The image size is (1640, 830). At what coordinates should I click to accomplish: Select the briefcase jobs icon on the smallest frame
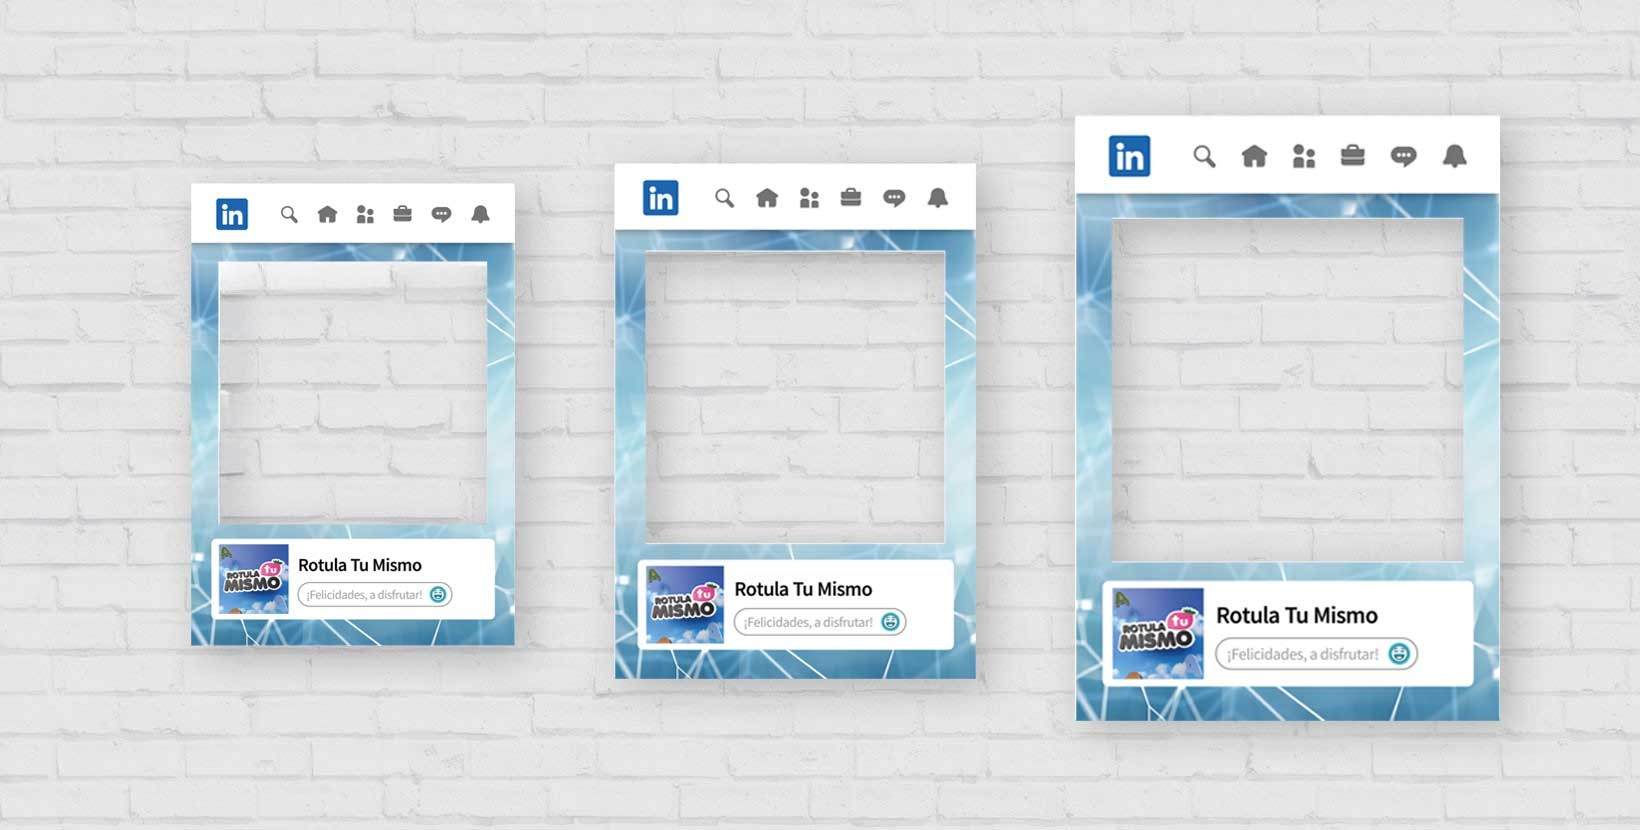point(403,214)
